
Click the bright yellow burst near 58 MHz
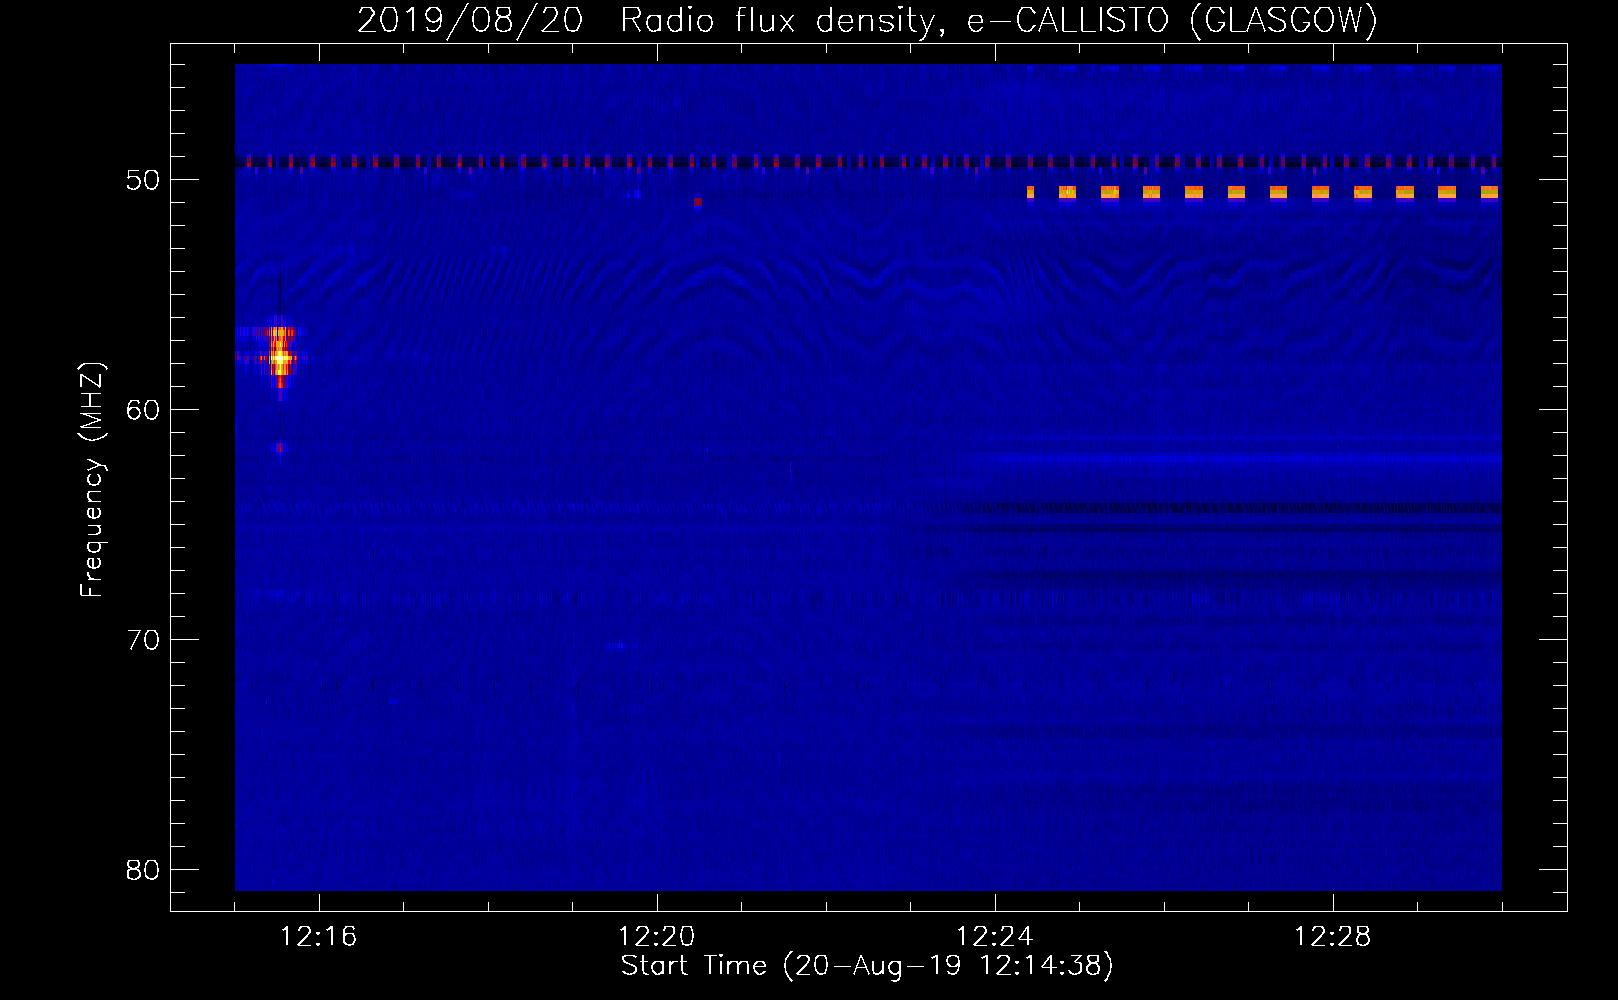click(280, 356)
